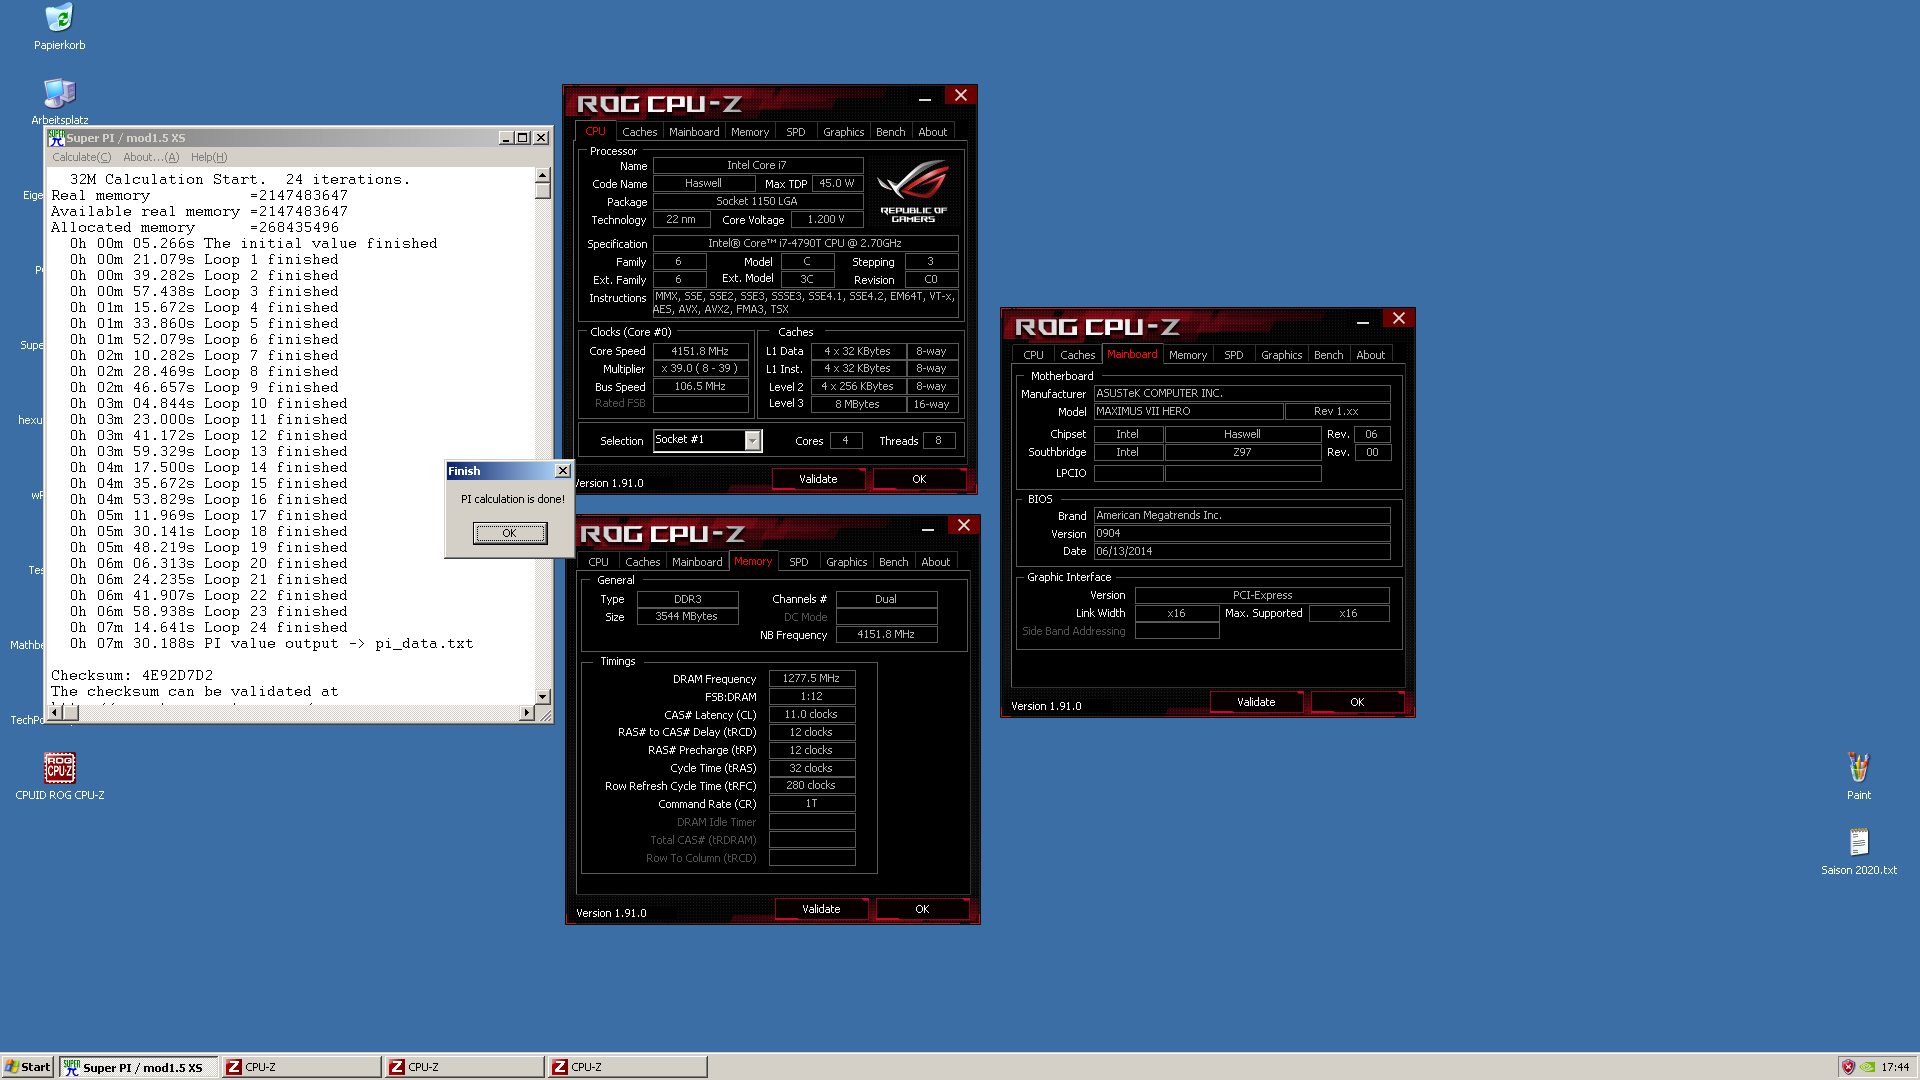Click the Core Speed 4151.8 MHz field
The image size is (1920, 1080).
pyautogui.click(x=700, y=351)
